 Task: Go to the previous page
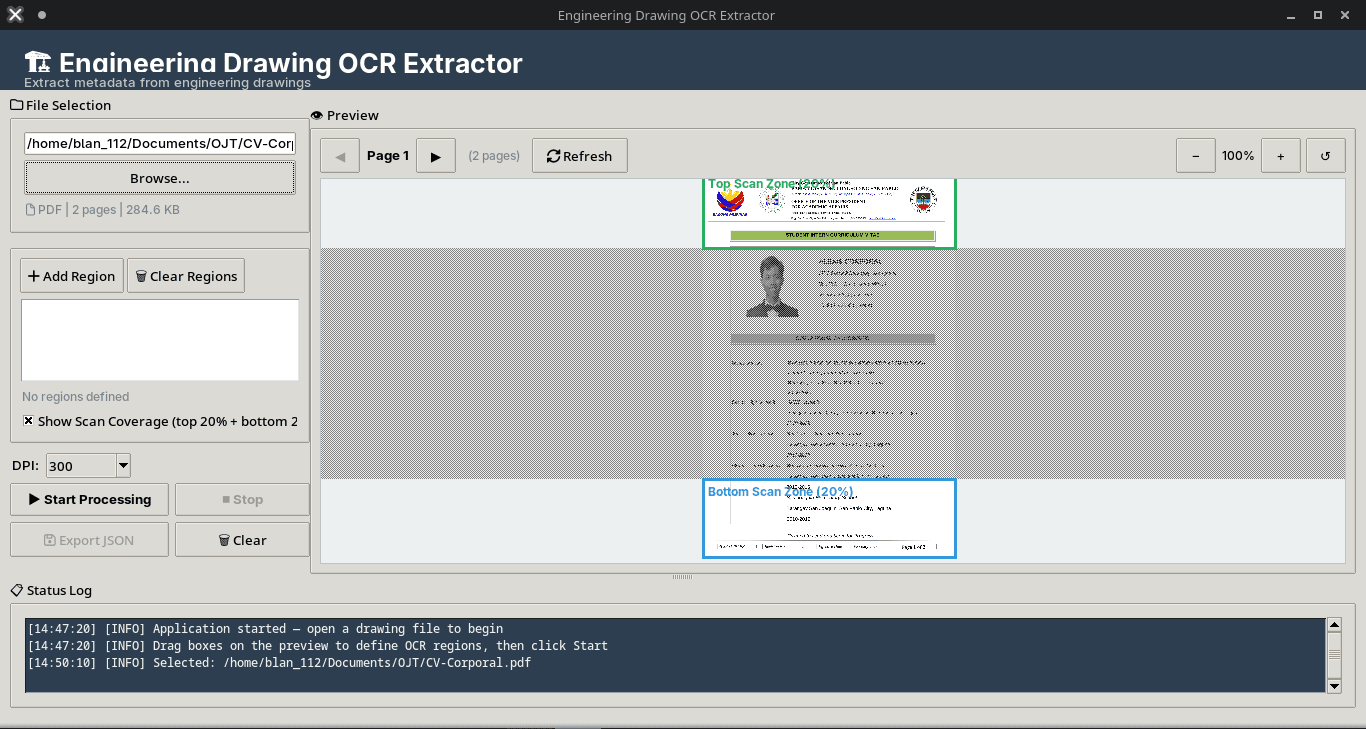[x=340, y=156]
